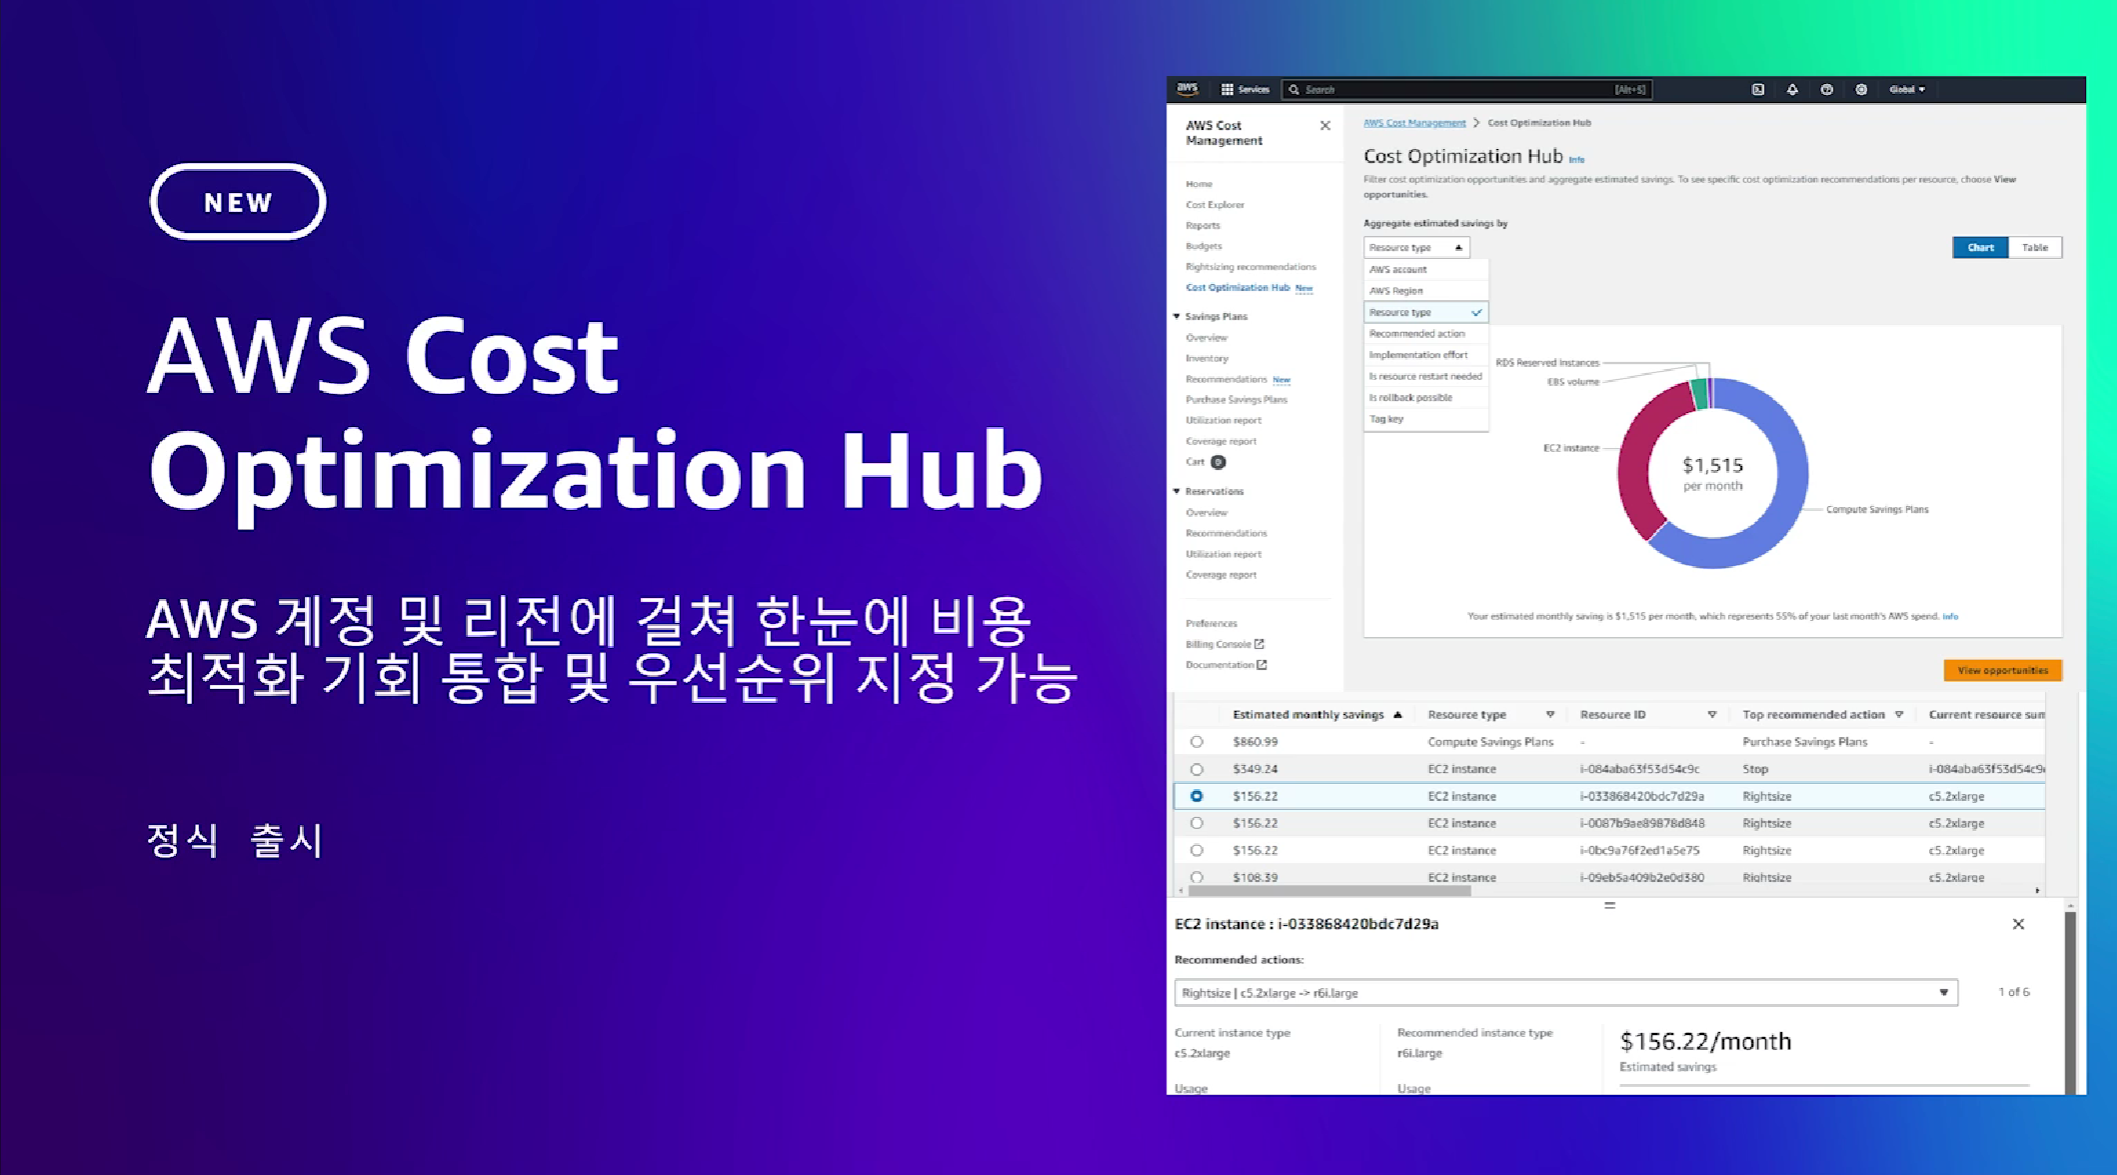The image size is (2117, 1175).
Task: Select Is resource restart needed option
Action: 1425,376
